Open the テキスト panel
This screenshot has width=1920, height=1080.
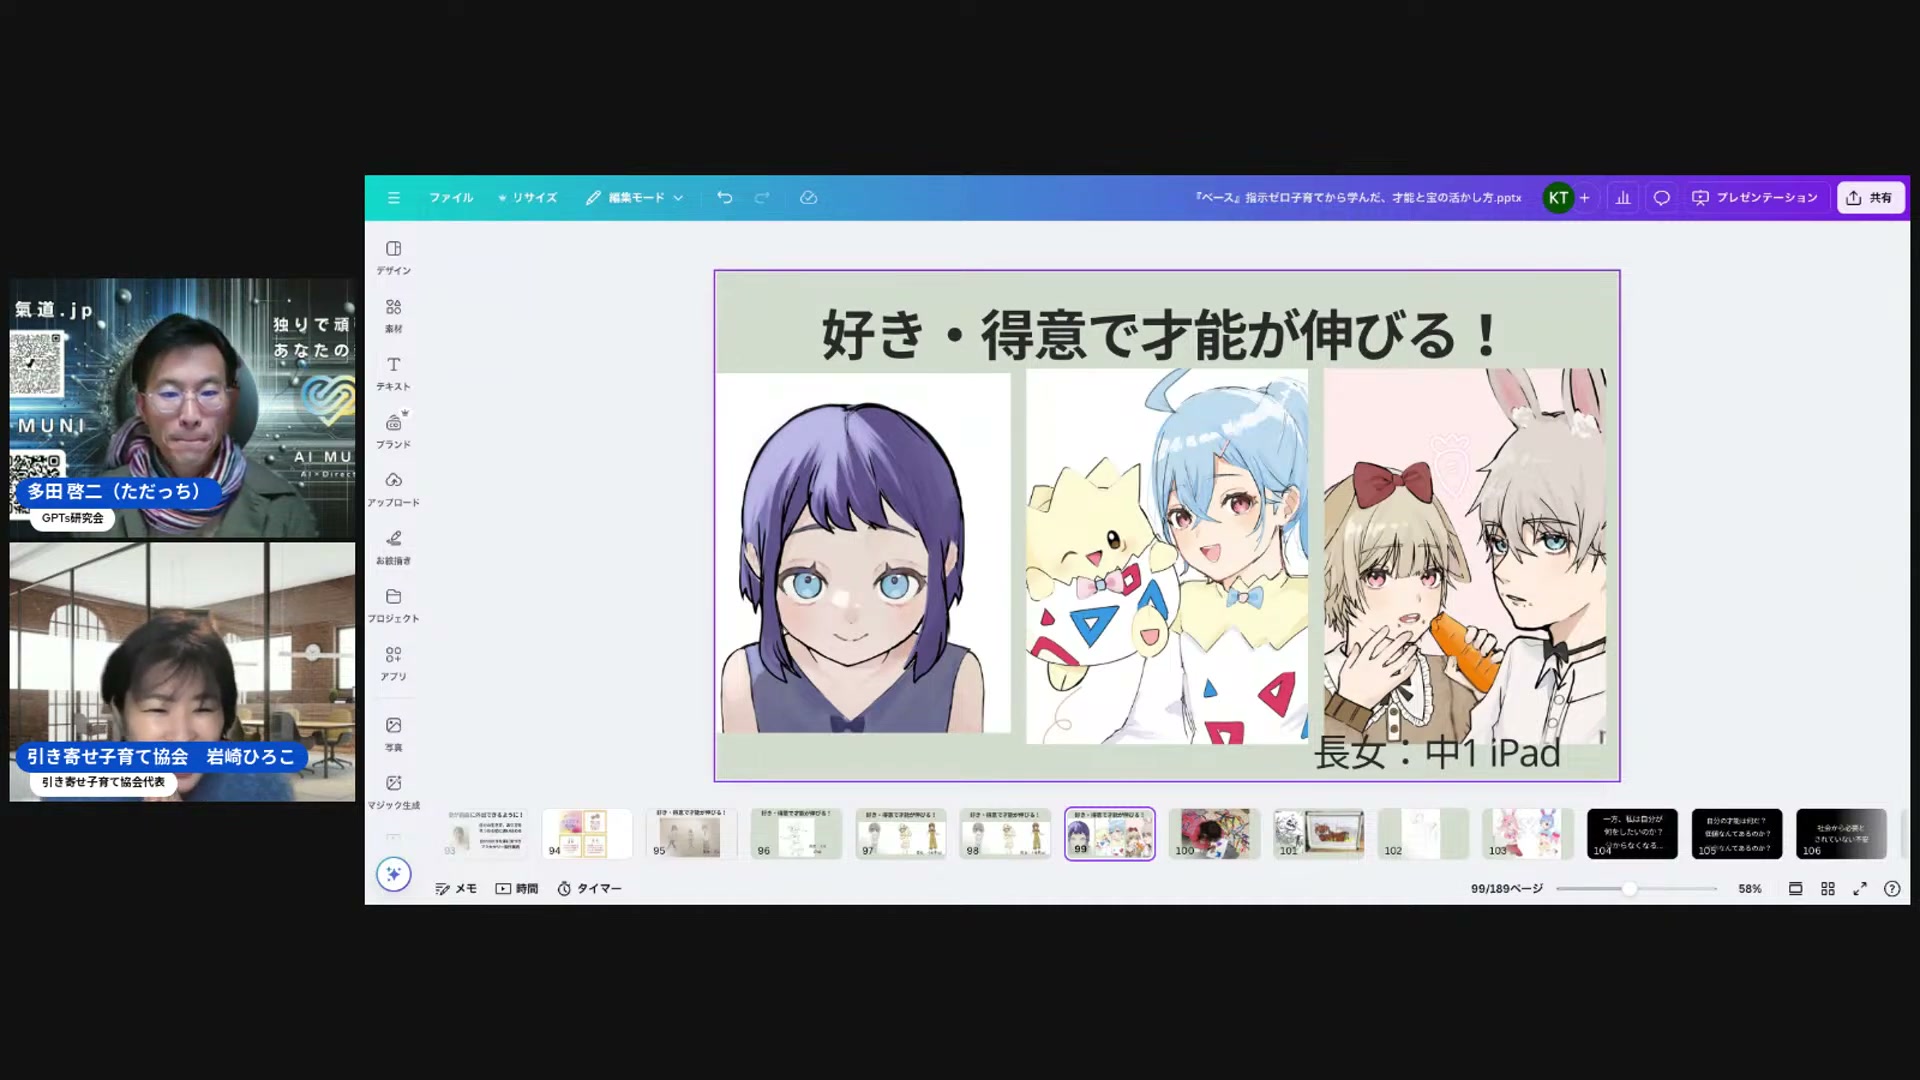[394, 373]
